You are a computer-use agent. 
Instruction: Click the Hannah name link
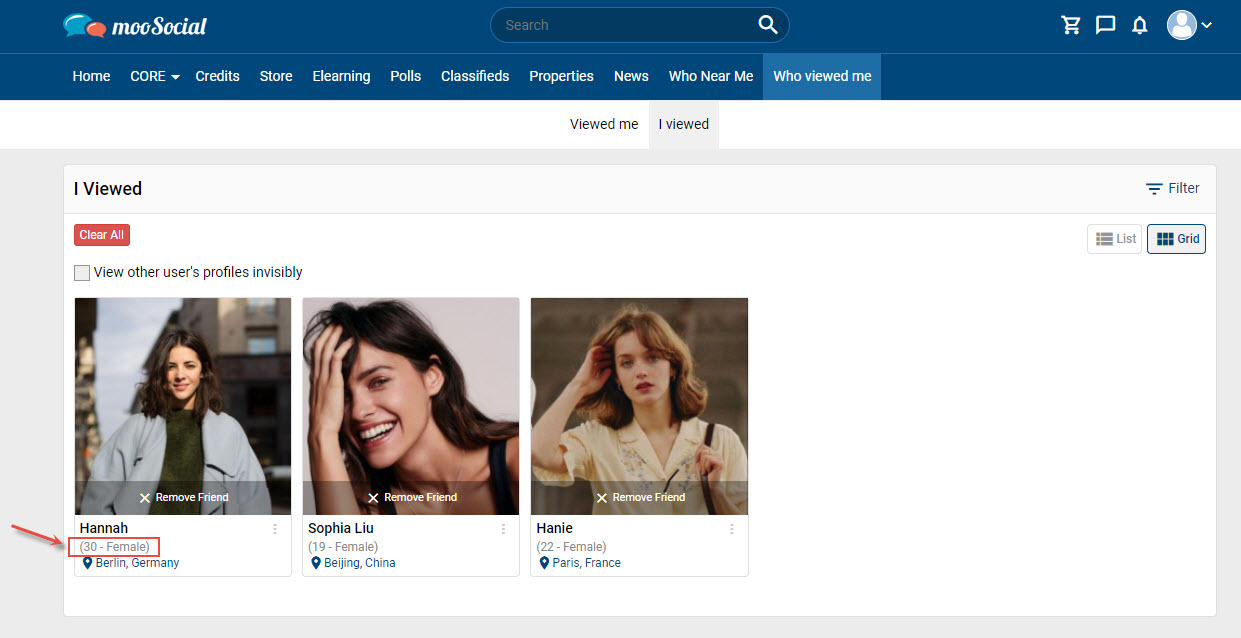tap(104, 528)
